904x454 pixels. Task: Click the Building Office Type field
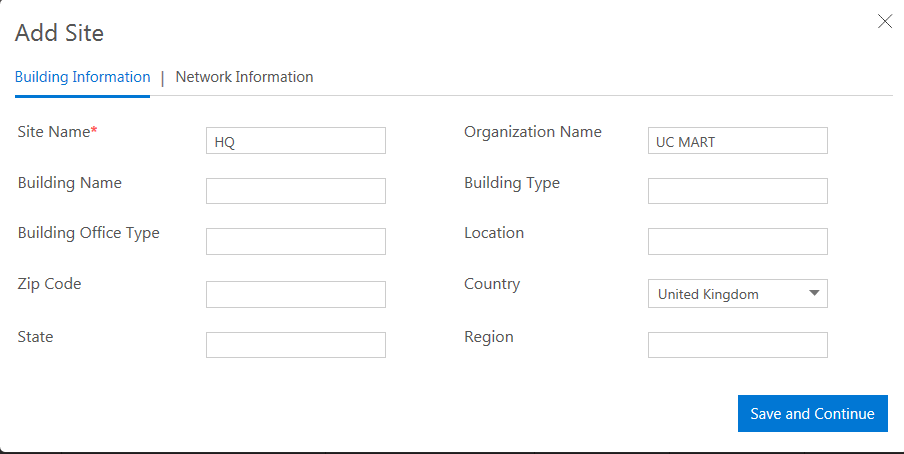coord(295,241)
